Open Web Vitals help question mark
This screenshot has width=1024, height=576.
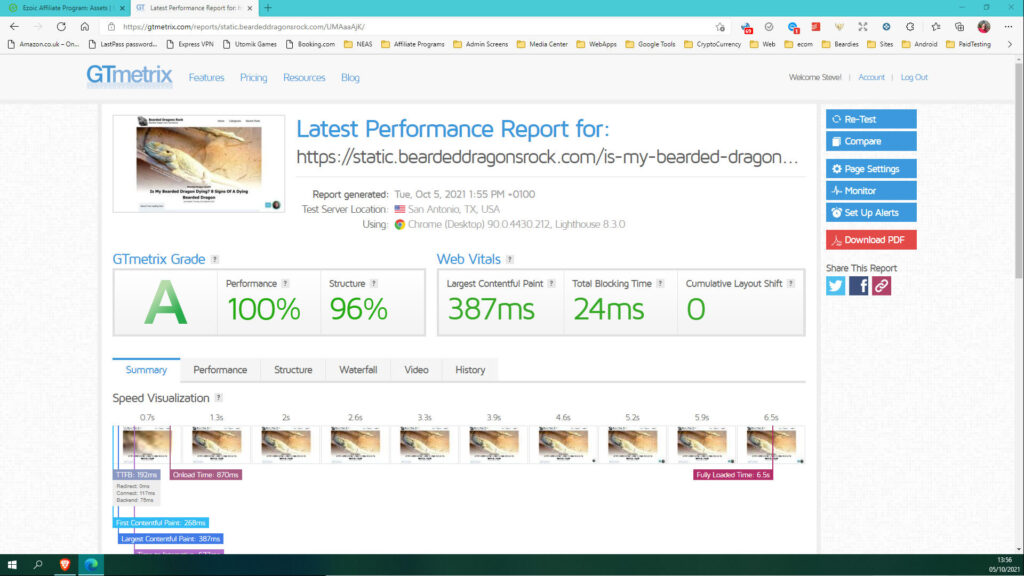pos(510,259)
